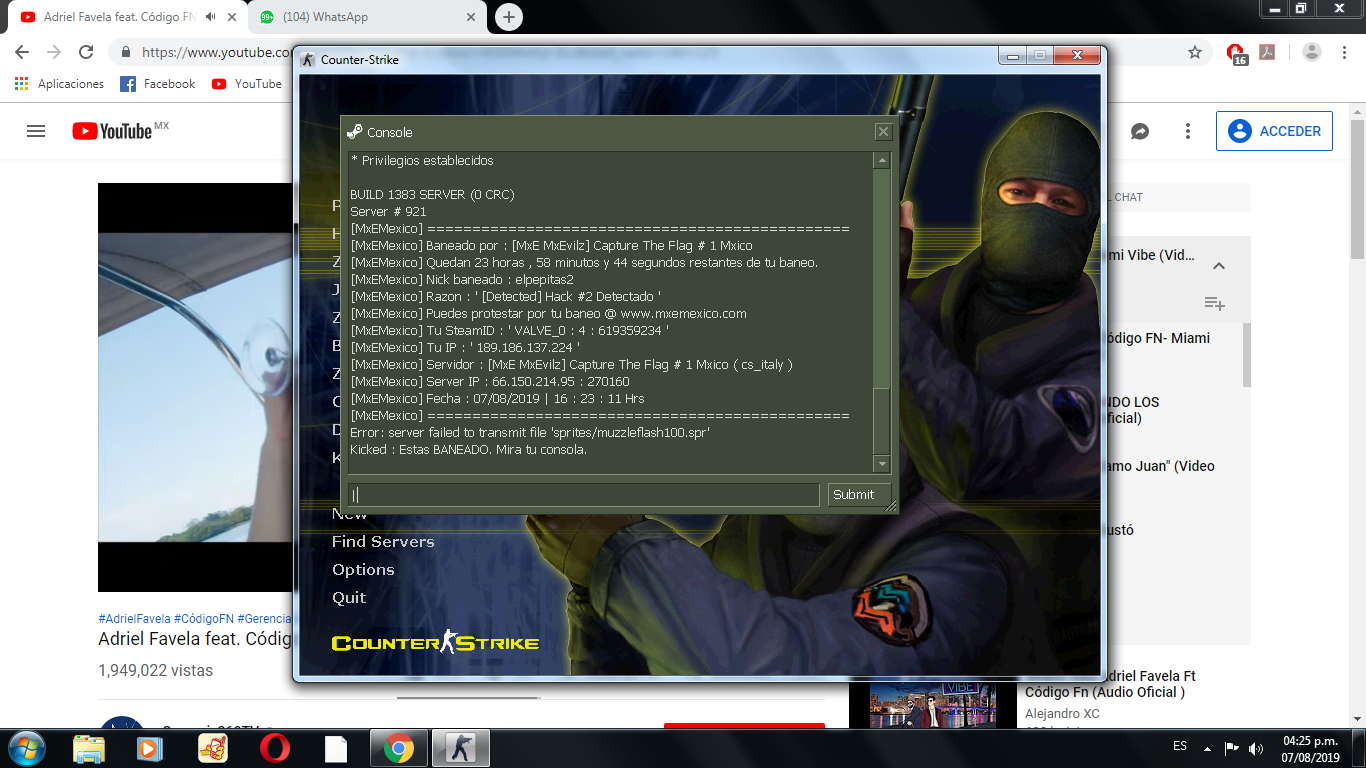Viewport: 1366px width, 768px height.
Task: Click the blank document taskbar icon
Action: click(x=336, y=748)
